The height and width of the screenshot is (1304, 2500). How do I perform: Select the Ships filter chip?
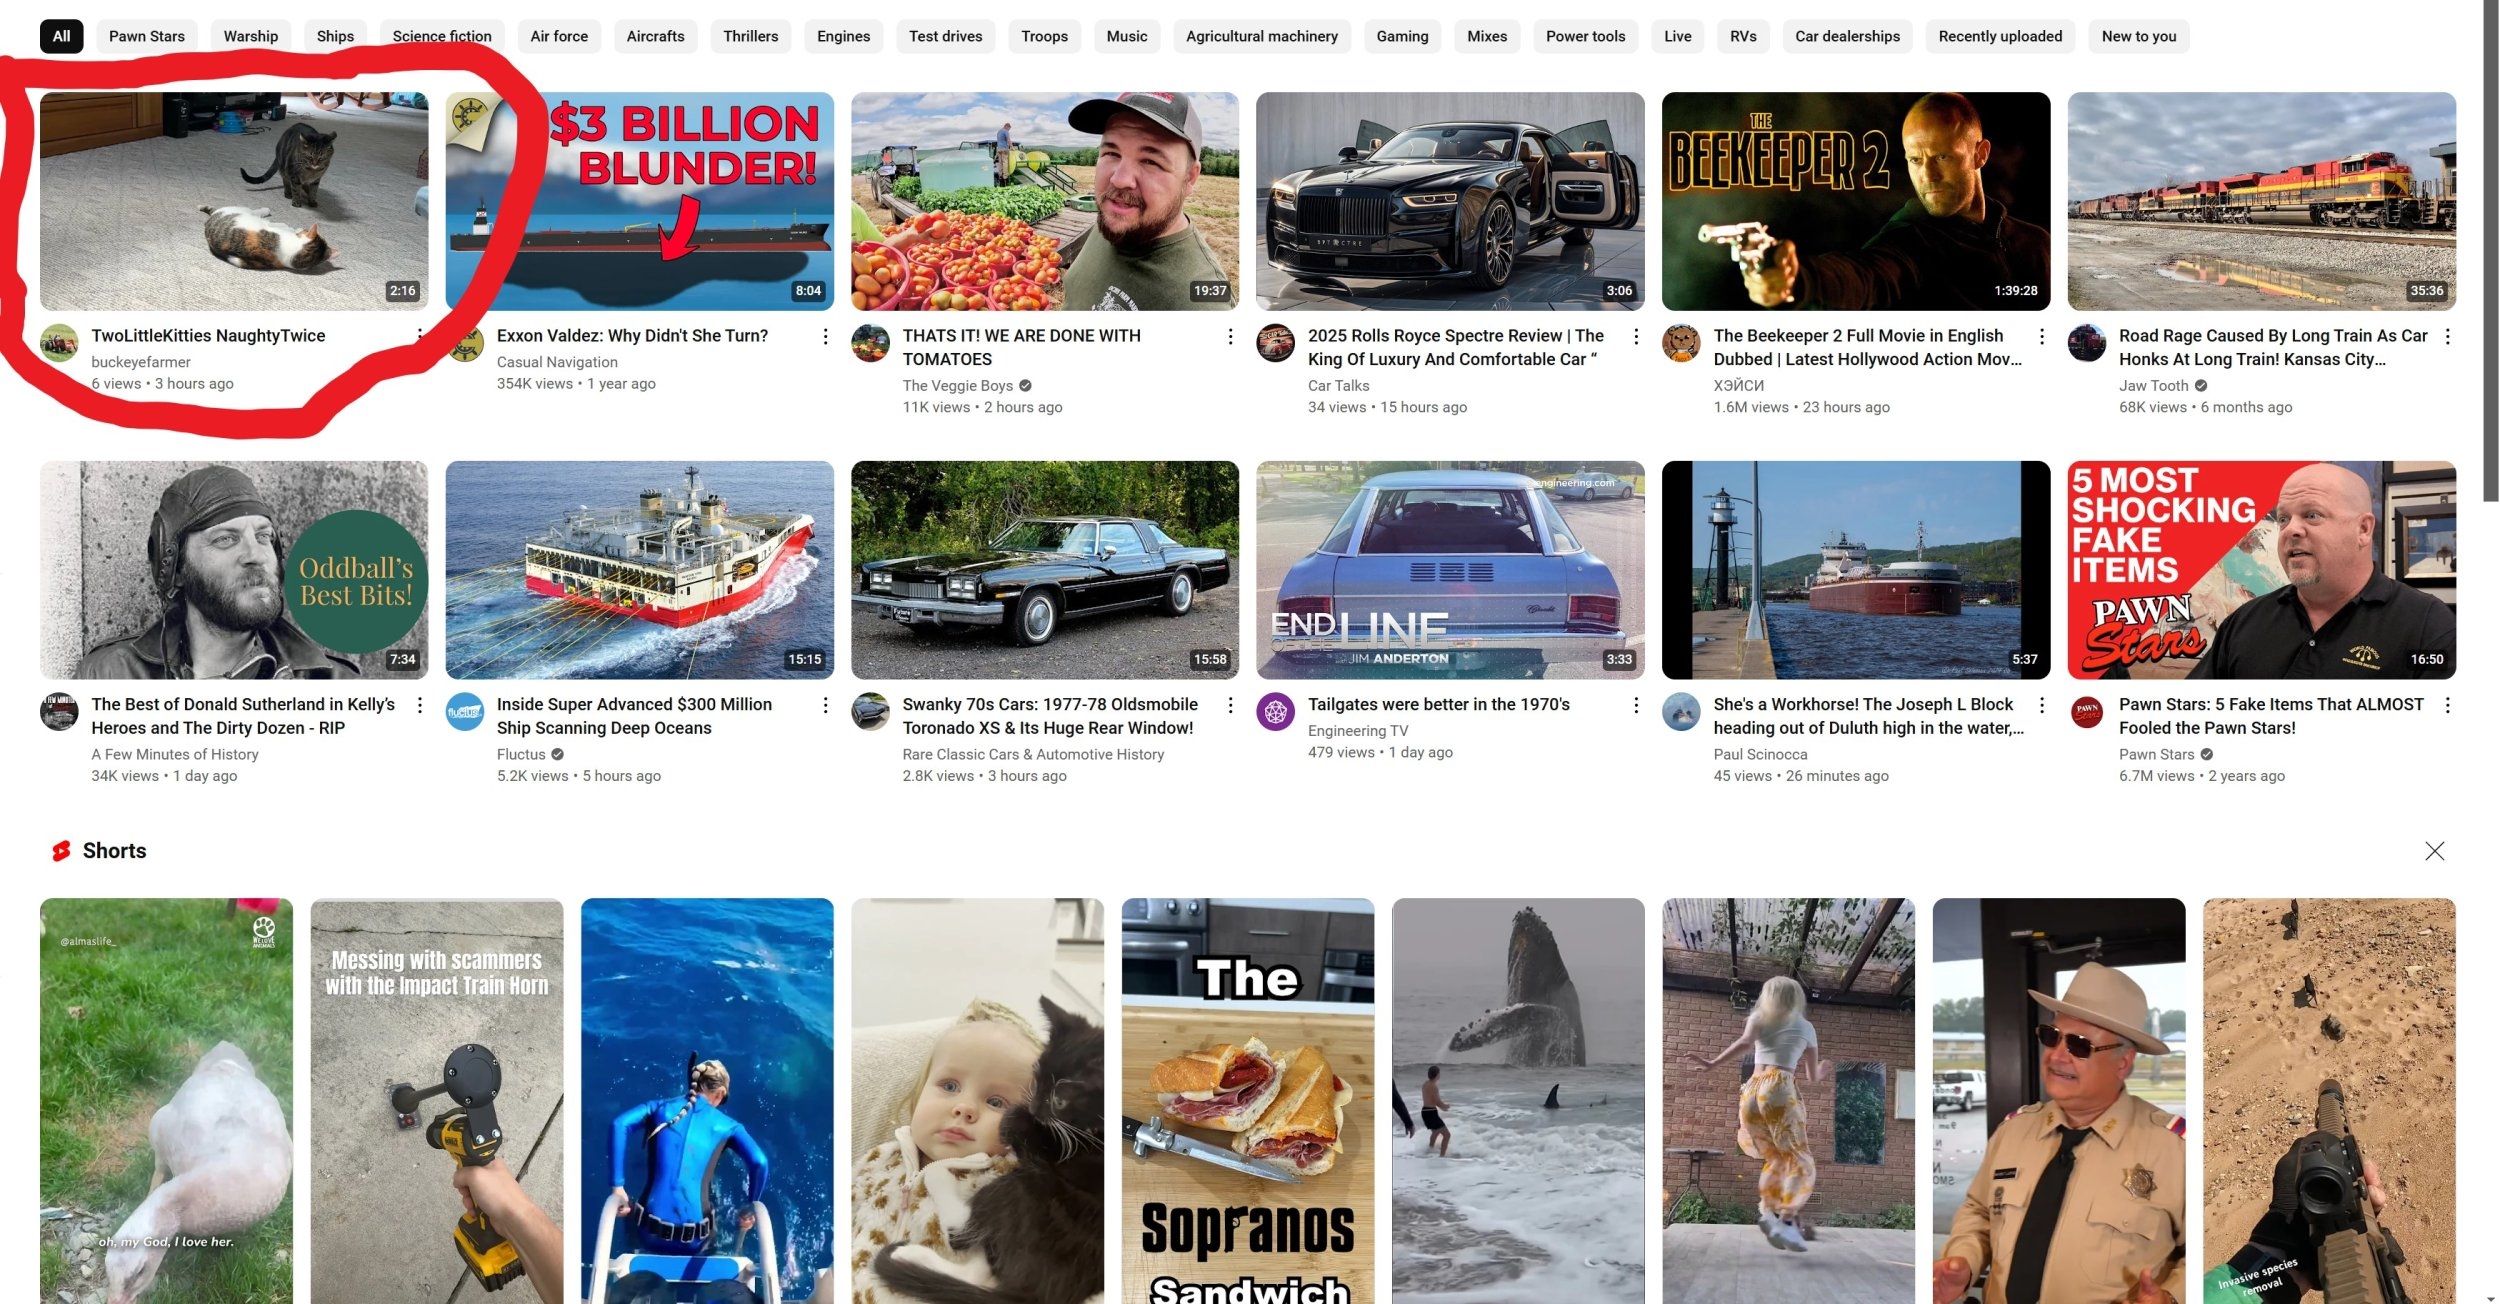coord(335,36)
